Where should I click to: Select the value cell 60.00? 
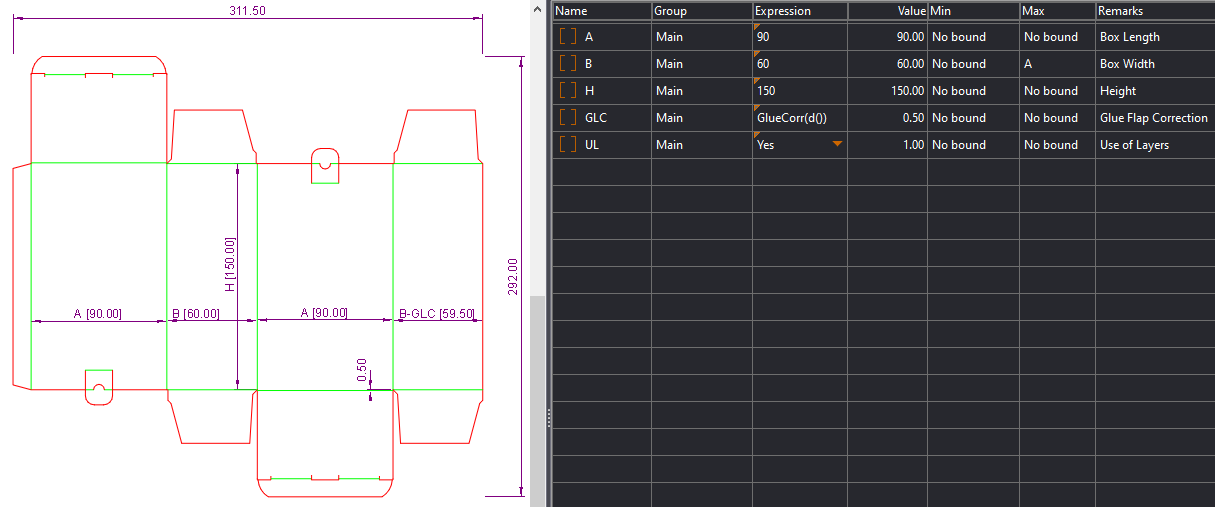[x=887, y=64]
